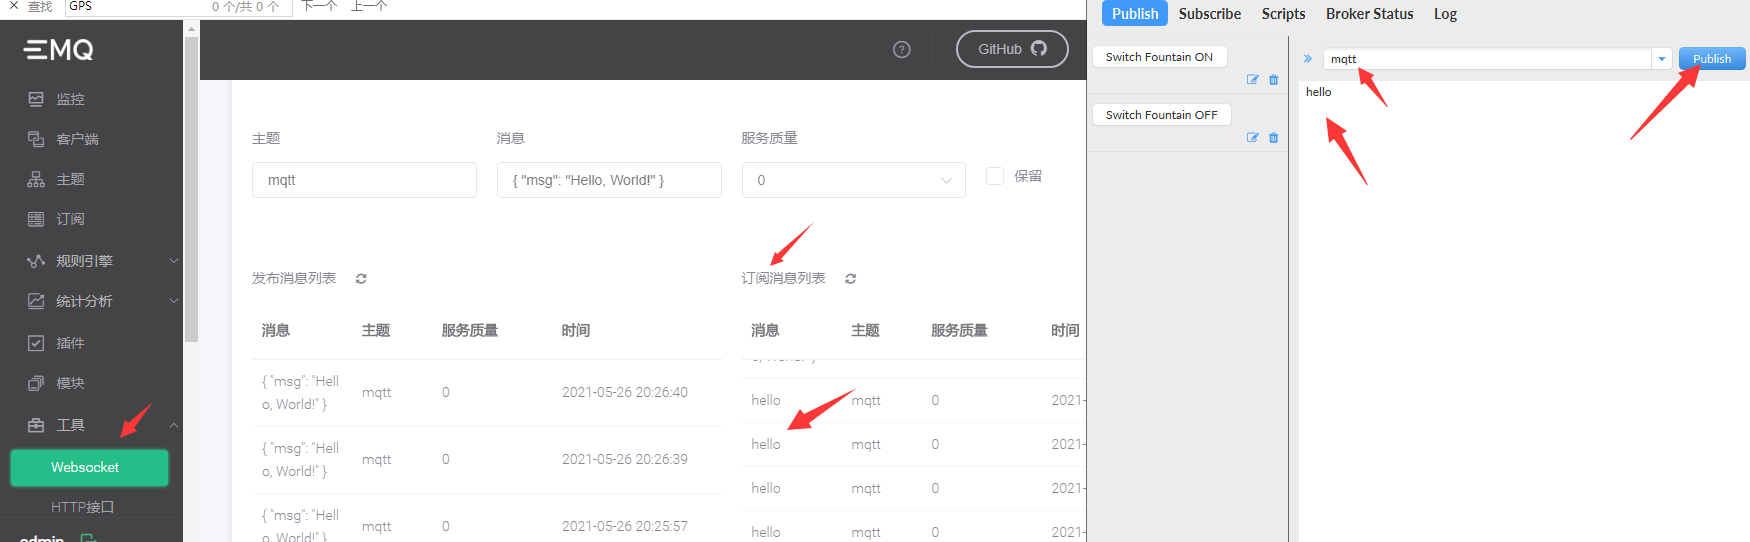This screenshot has height=542, width=1750.
Task: Click the double-chevron icon beside topic field
Action: click(x=1307, y=59)
